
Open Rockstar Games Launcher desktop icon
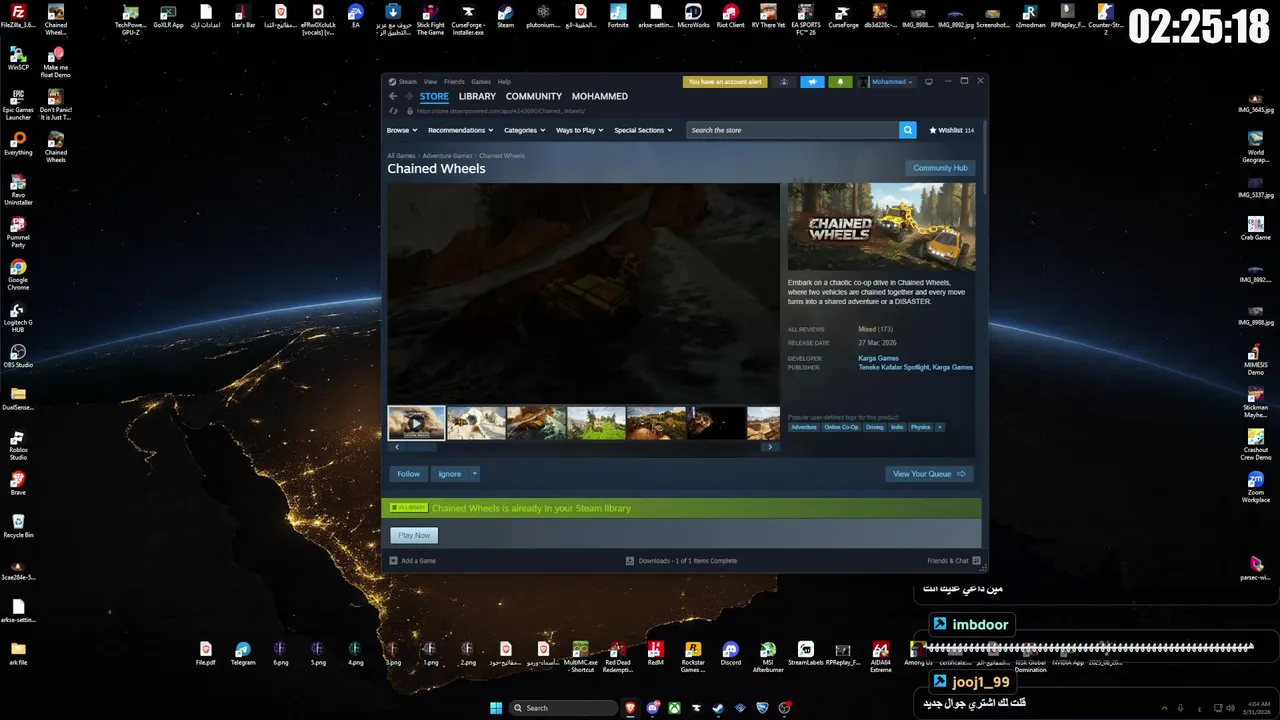click(693, 657)
